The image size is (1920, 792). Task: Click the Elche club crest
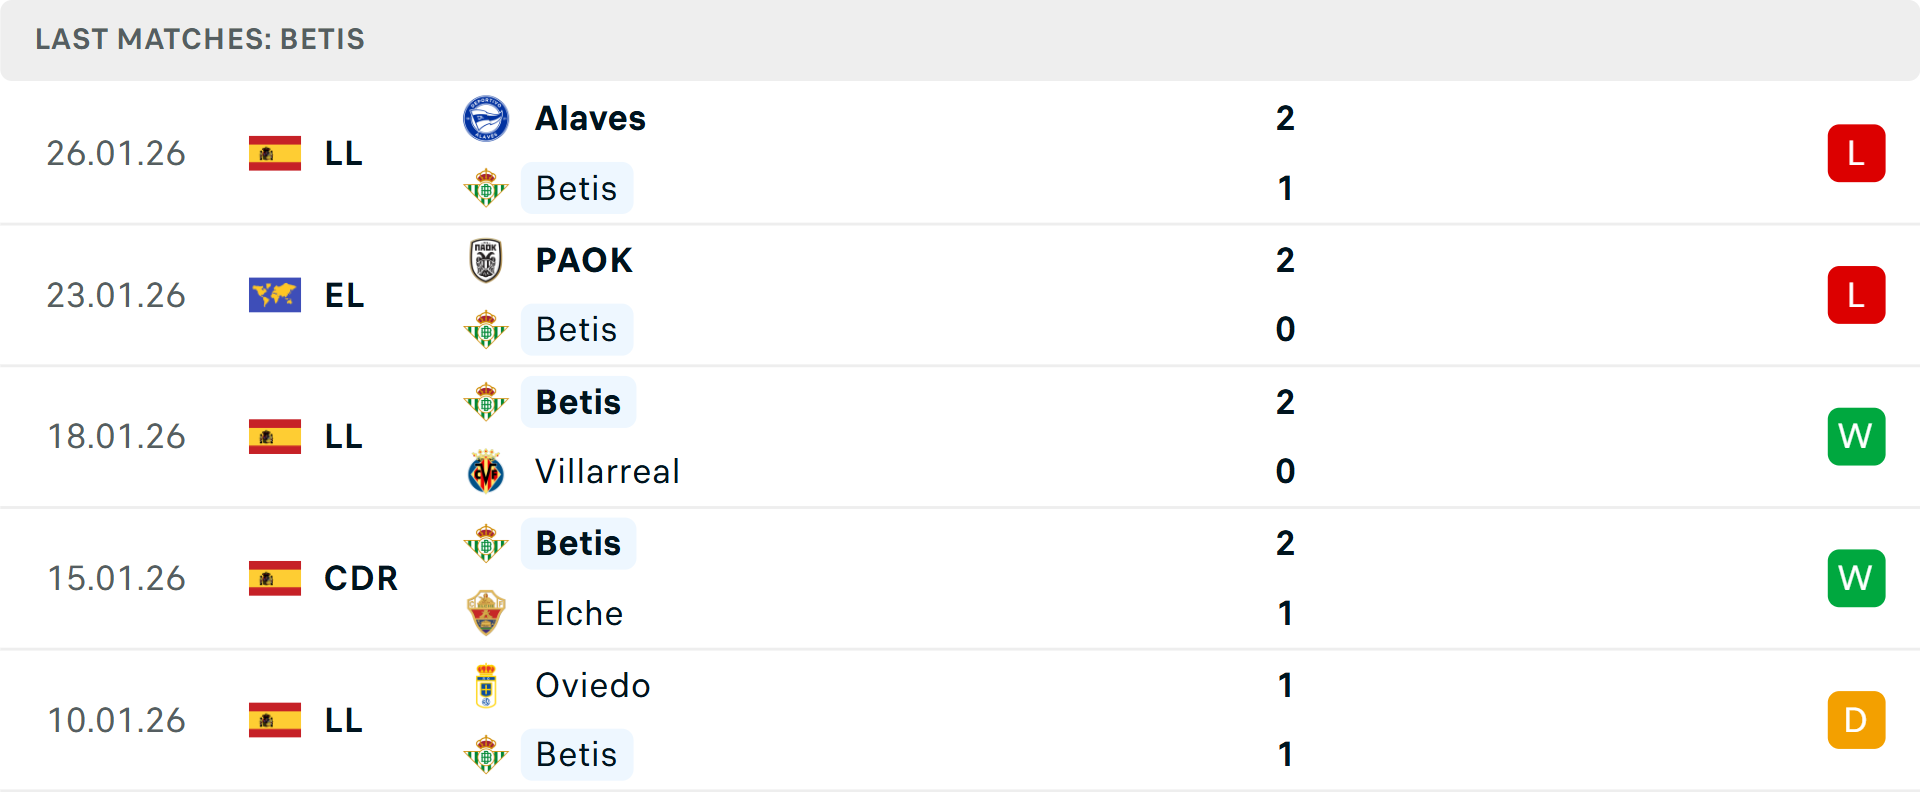tap(486, 613)
